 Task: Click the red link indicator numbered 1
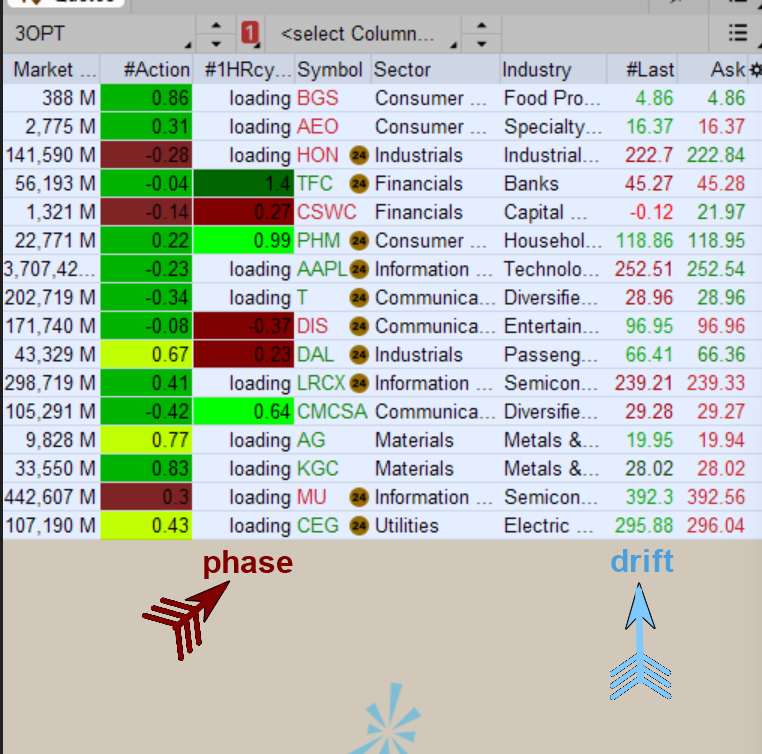(x=250, y=34)
